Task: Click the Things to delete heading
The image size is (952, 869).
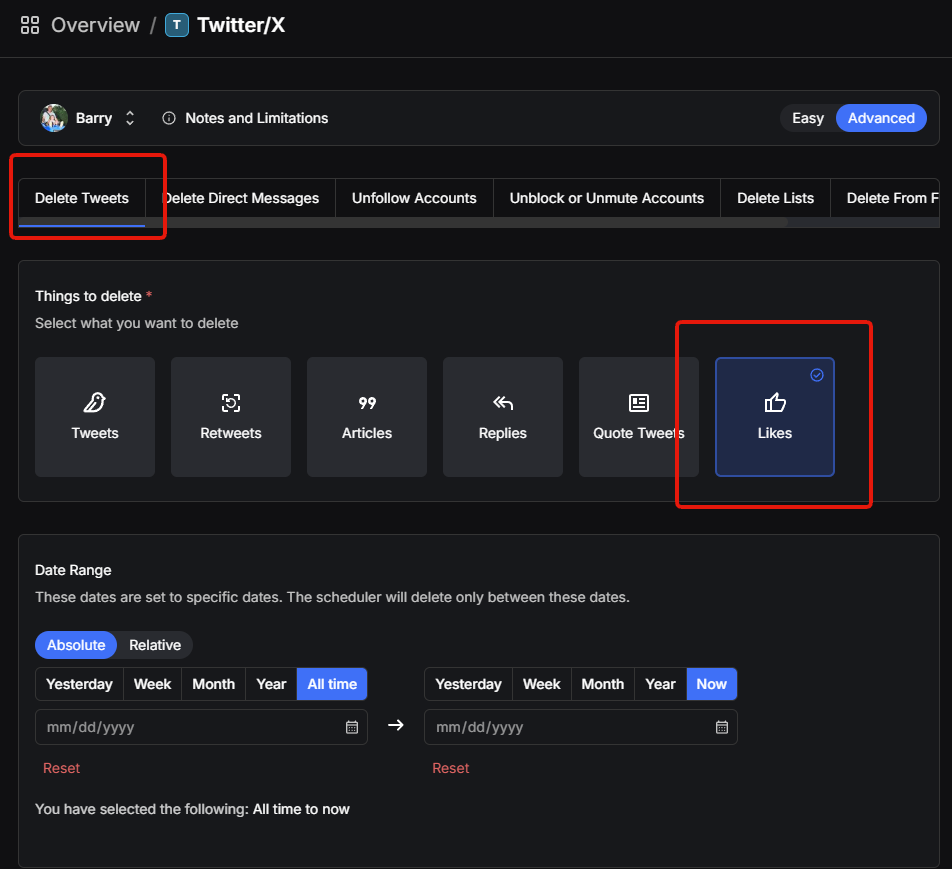Action: click(x=88, y=296)
